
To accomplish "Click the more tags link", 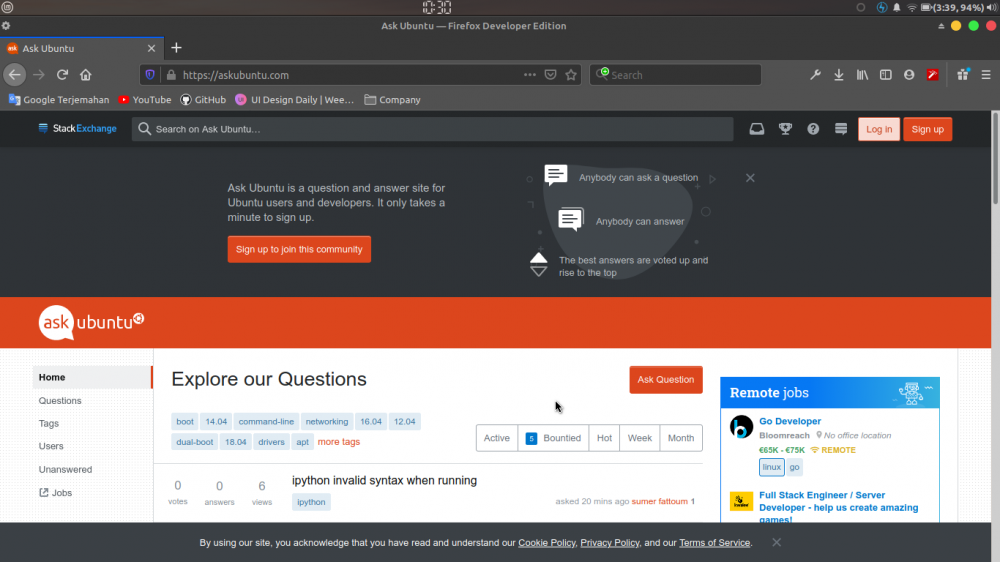I will [x=339, y=441].
